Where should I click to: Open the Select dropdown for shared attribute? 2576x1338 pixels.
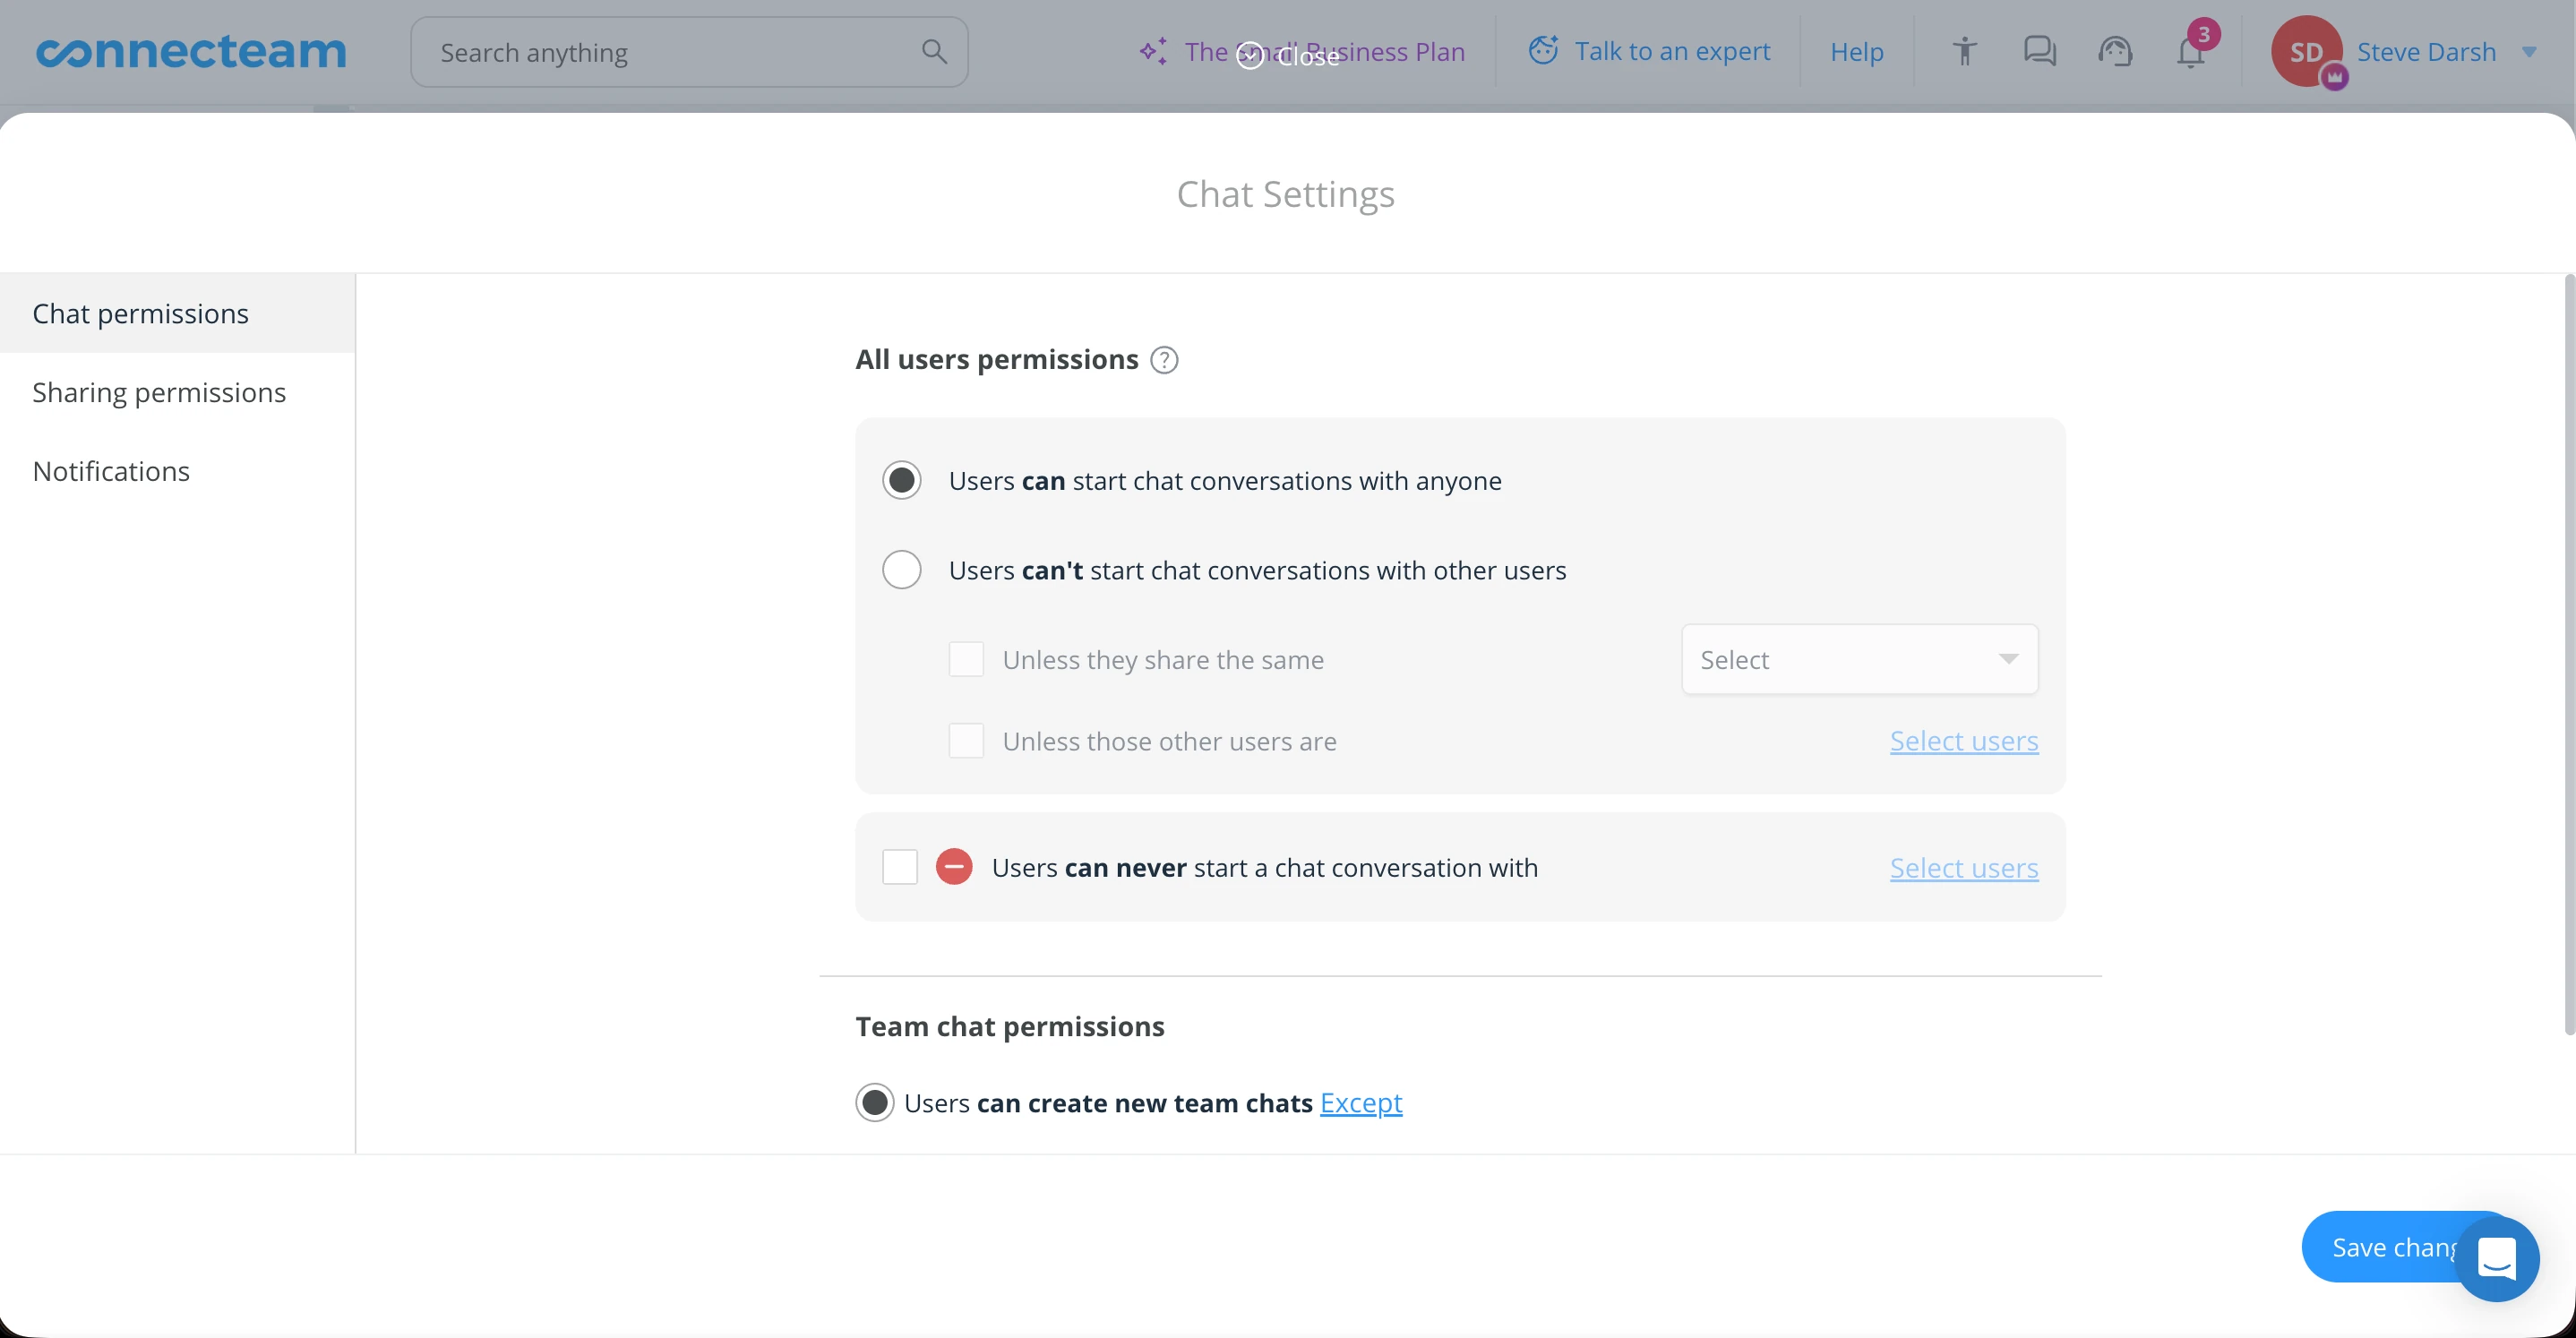[1859, 660]
